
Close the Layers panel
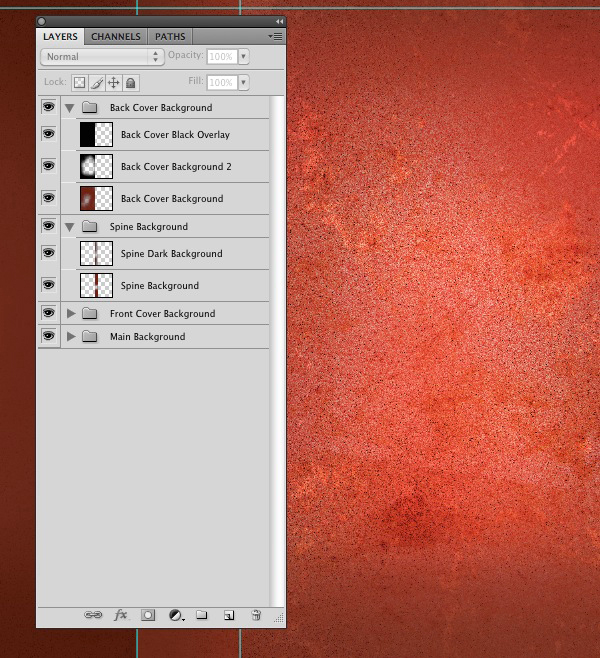point(41,21)
